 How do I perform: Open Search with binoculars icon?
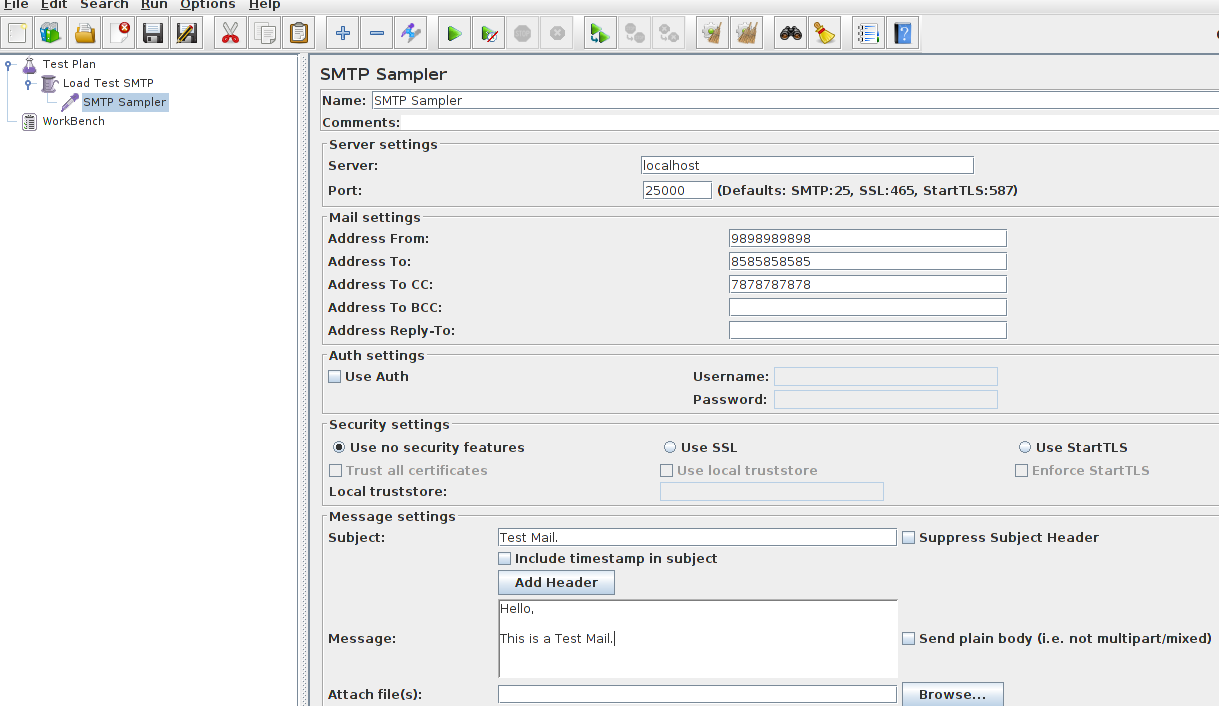[791, 33]
